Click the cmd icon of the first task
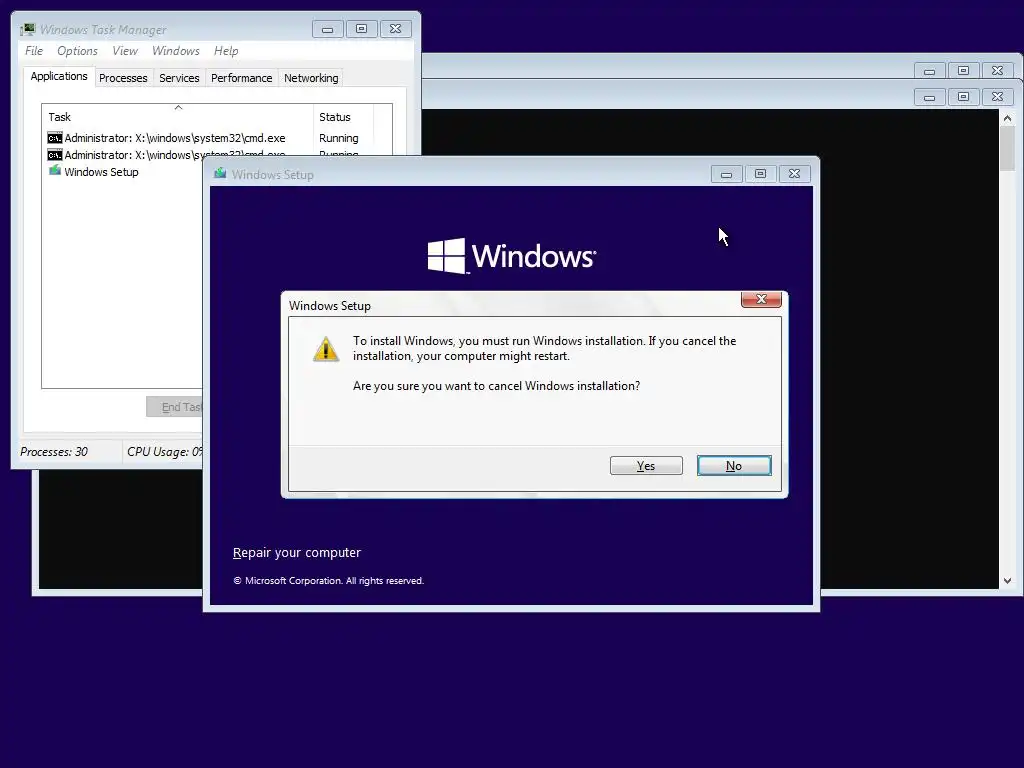This screenshot has height=768, width=1024. tap(55, 138)
